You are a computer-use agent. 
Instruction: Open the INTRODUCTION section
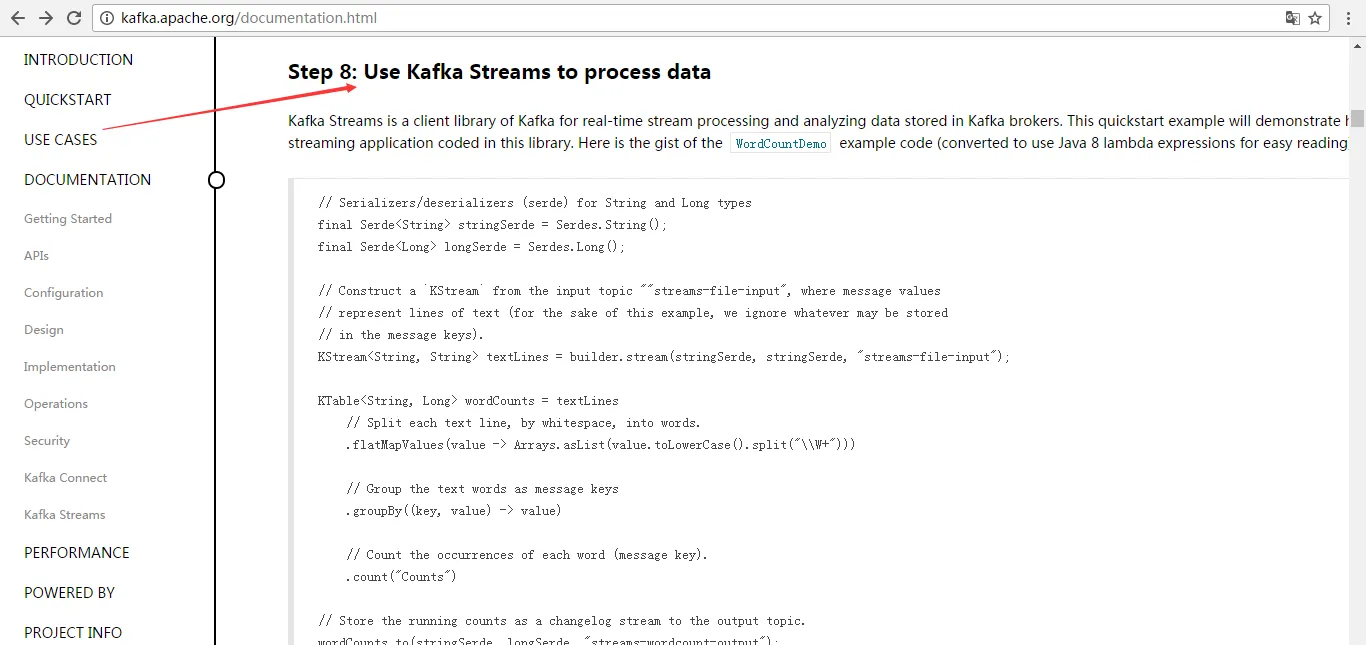[x=78, y=60]
